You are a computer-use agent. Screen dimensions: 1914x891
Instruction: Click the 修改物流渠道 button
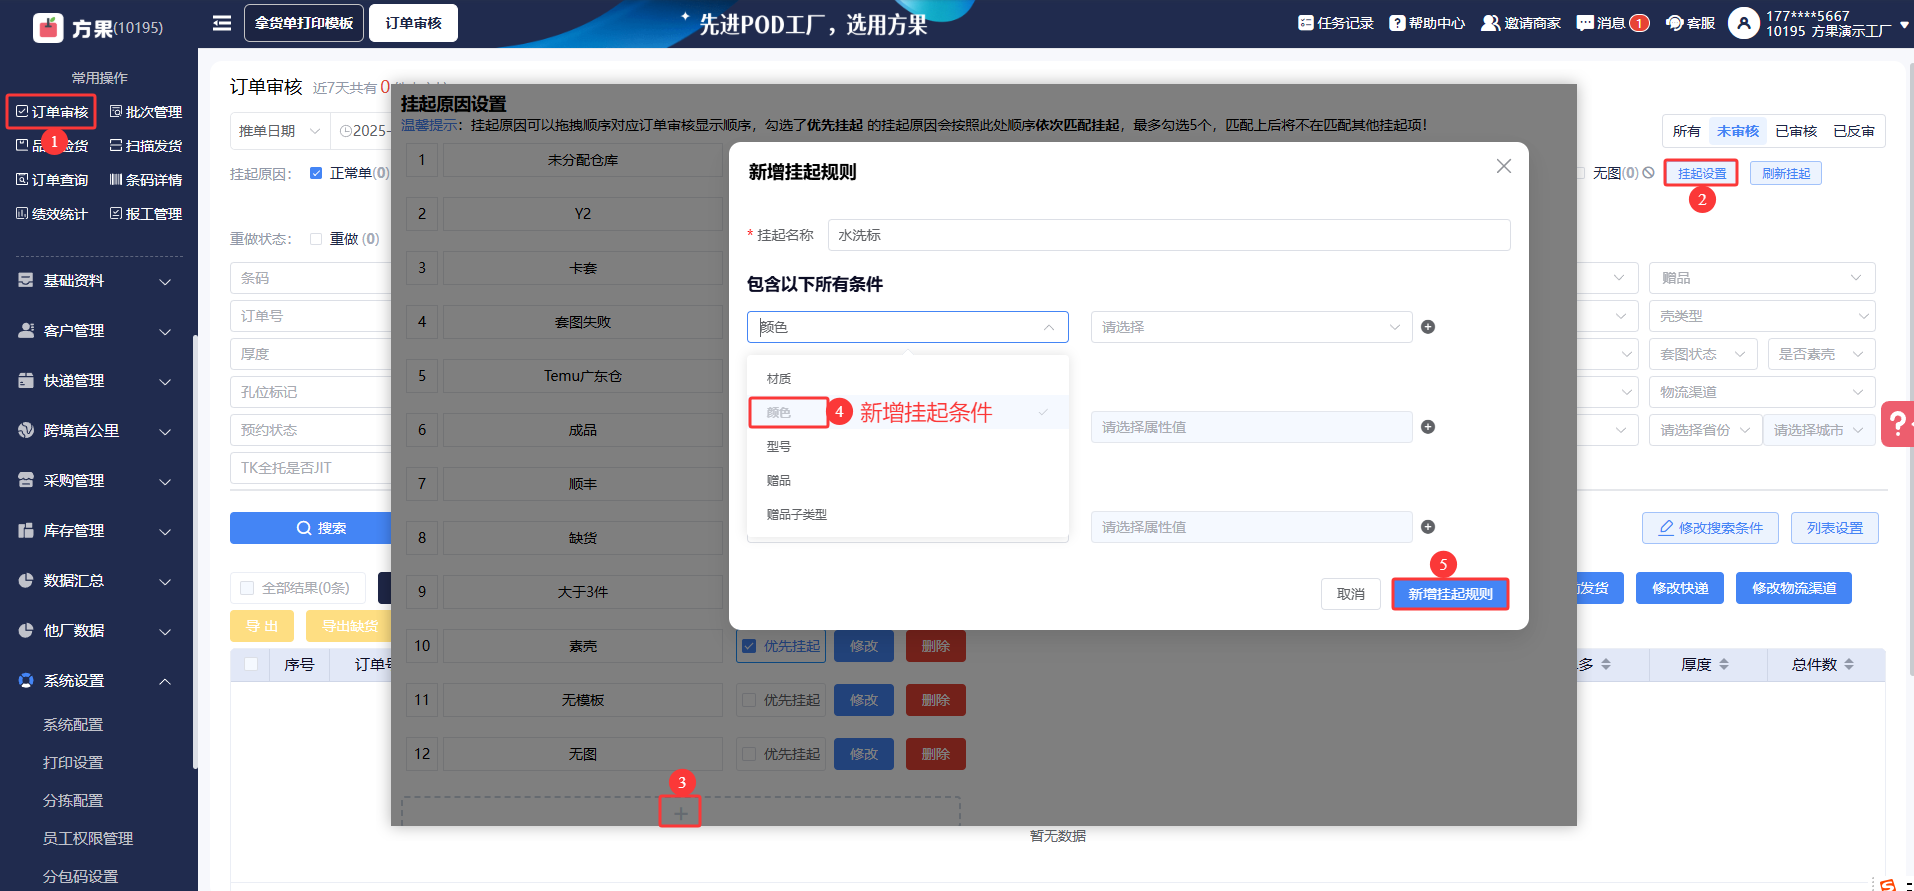1794,588
